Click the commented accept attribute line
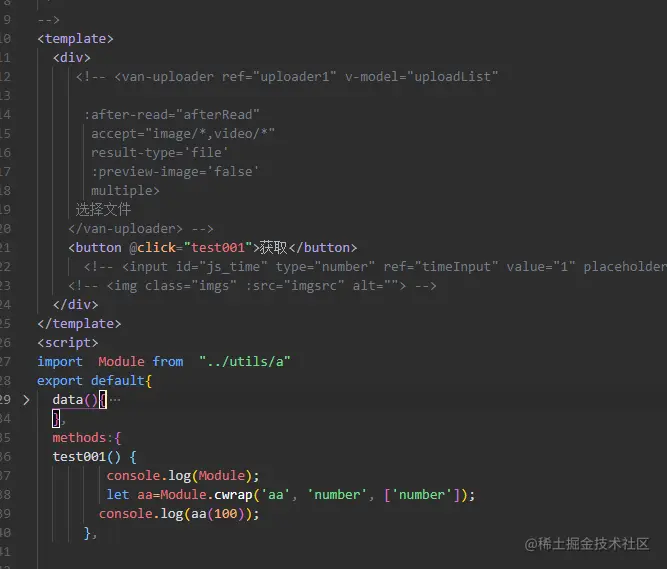 [183, 134]
